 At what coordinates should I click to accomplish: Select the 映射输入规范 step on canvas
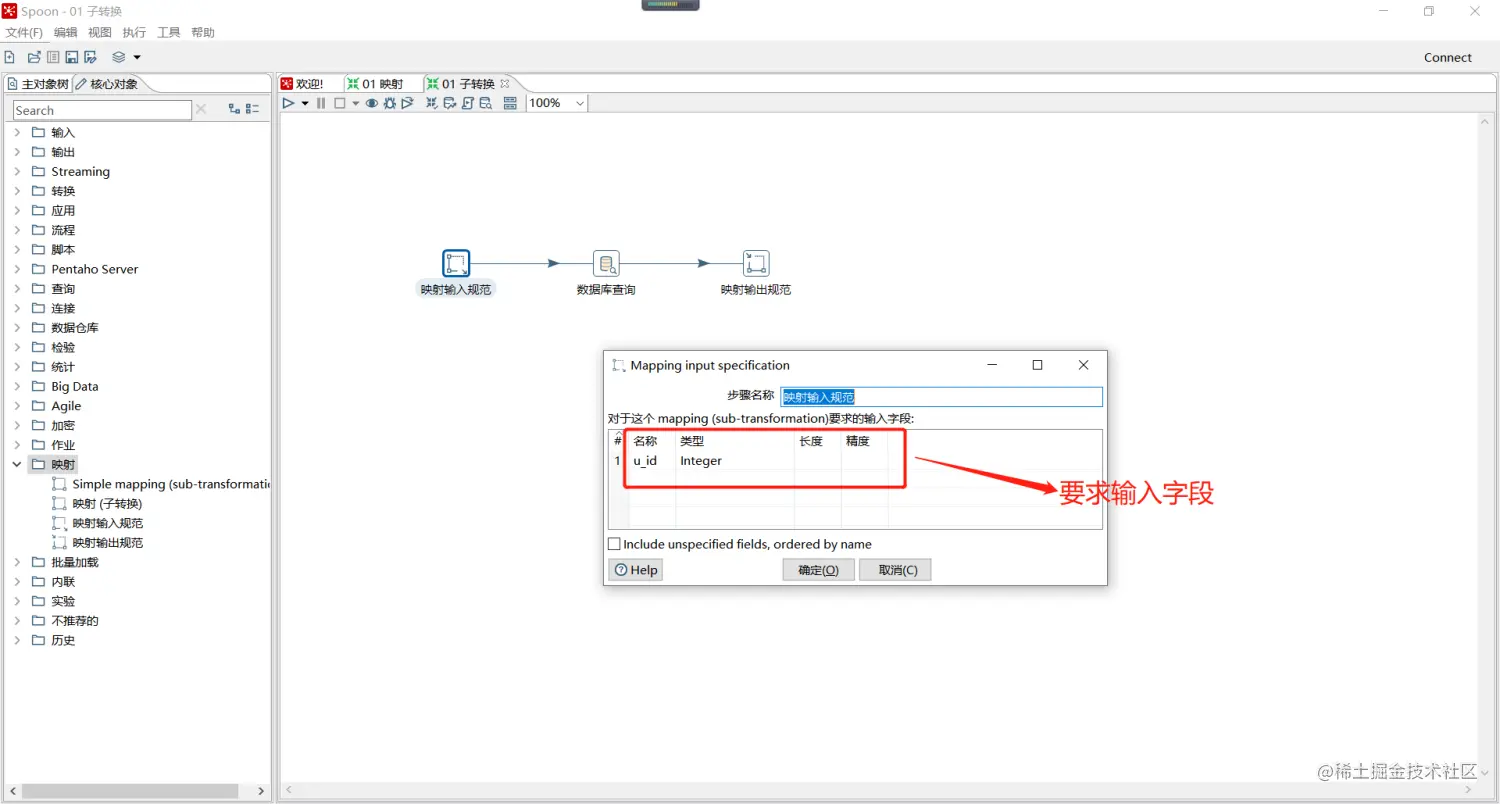tap(456, 264)
